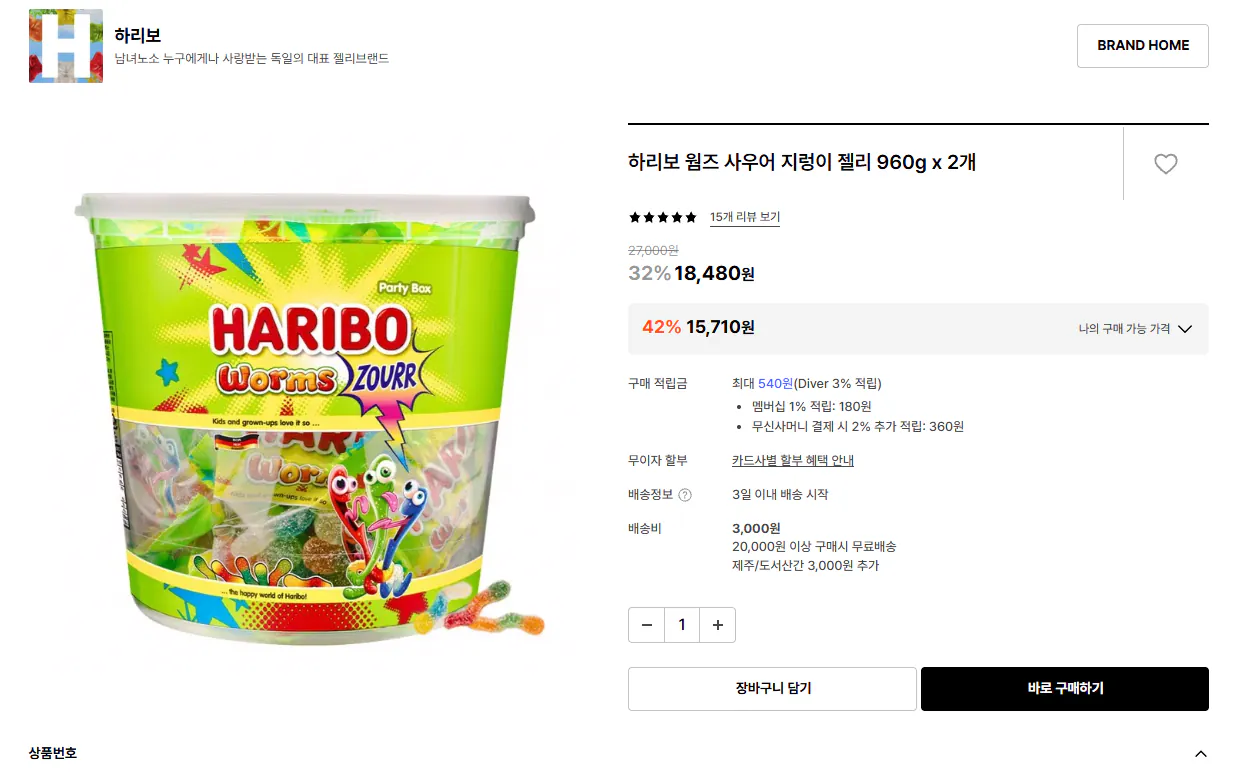Screen dimensions: 1246x772
Task: Decrease quantity with the minus button
Action: (x=646, y=624)
